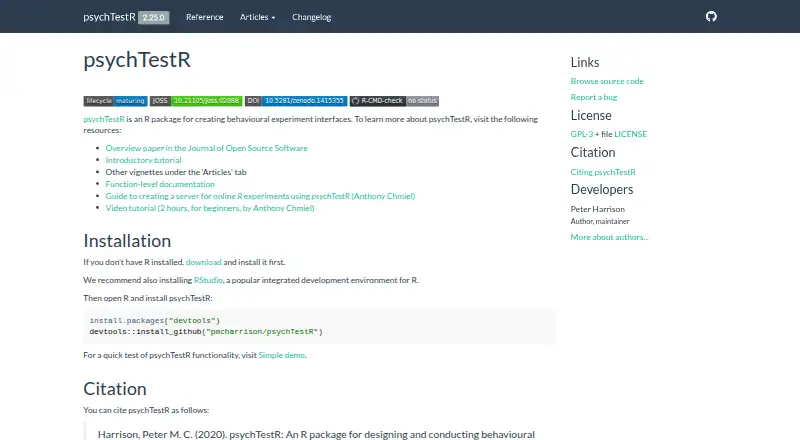The height and width of the screenshot is (440, 800).
Task: Open the Reference page
Action: click(205, 17)
